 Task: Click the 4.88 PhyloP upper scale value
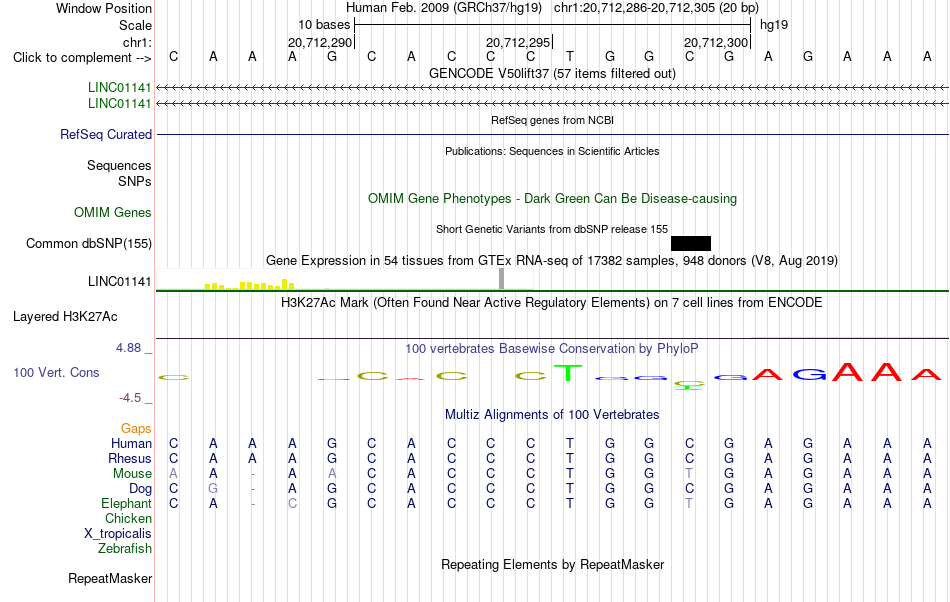click(128, 348)
